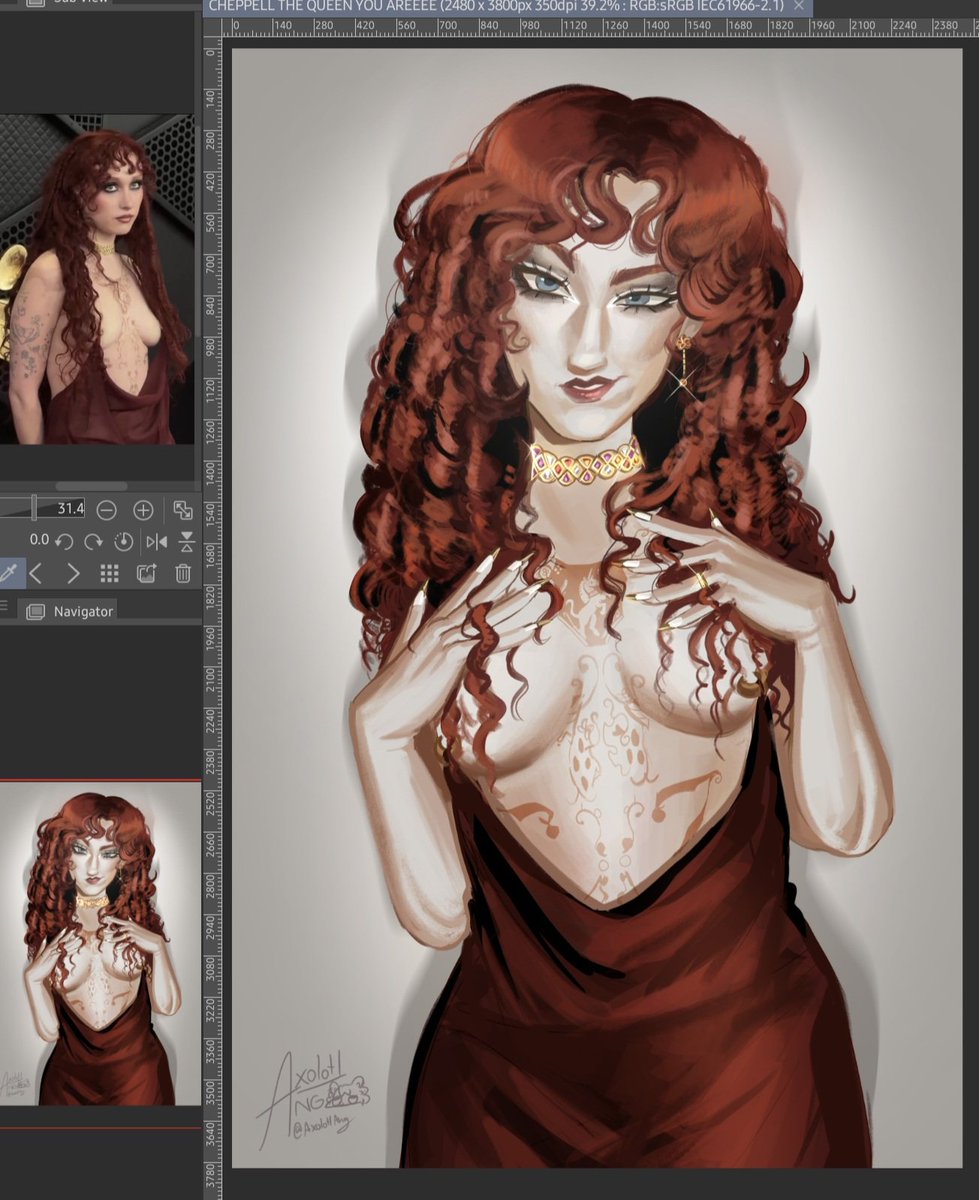Screen dimensions: 979x1200
Task: Delete the current Sub View image
Action: tap(183, 573)
